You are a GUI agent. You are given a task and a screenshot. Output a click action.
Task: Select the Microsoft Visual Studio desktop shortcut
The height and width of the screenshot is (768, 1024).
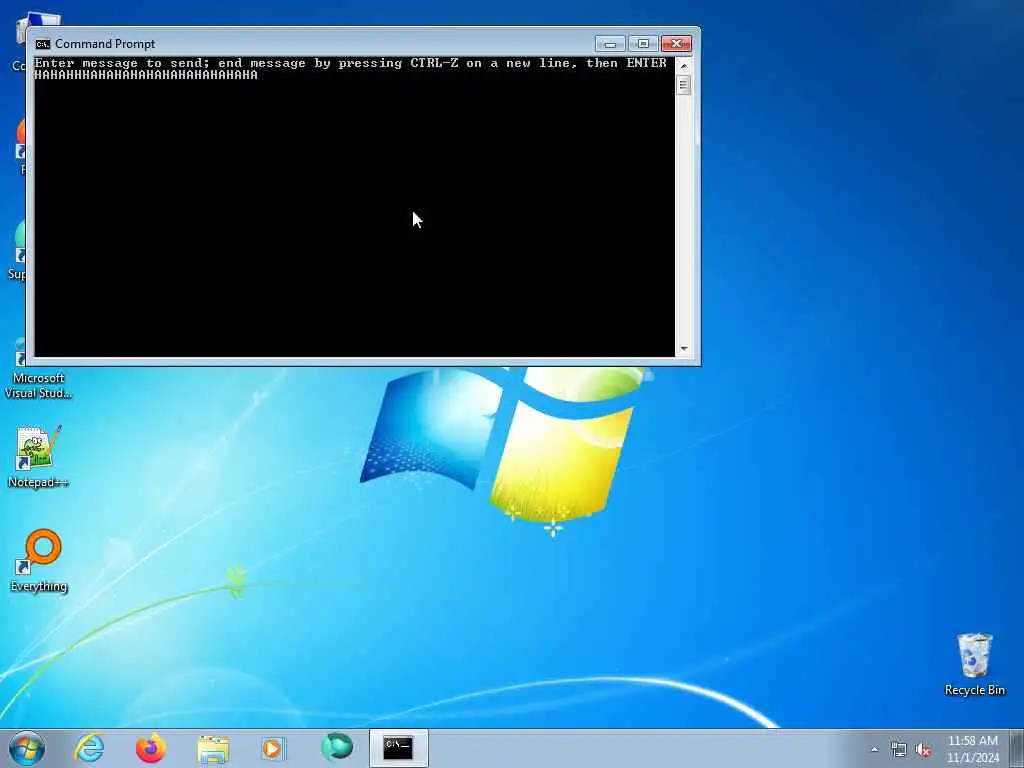[38, 369]
